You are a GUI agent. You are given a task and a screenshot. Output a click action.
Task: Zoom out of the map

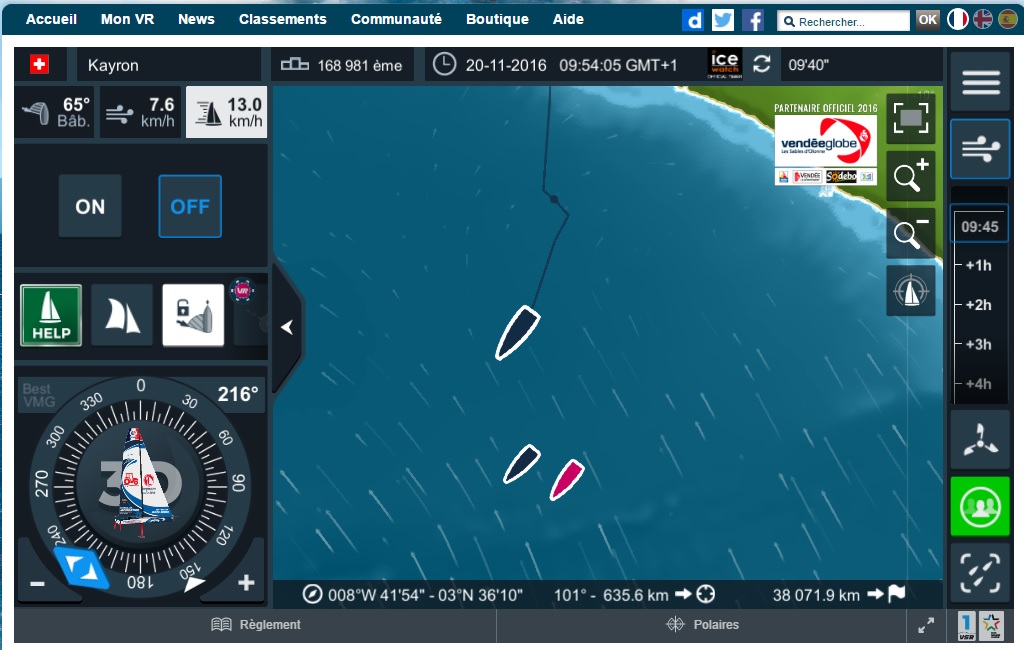click(x=910, y=234)
